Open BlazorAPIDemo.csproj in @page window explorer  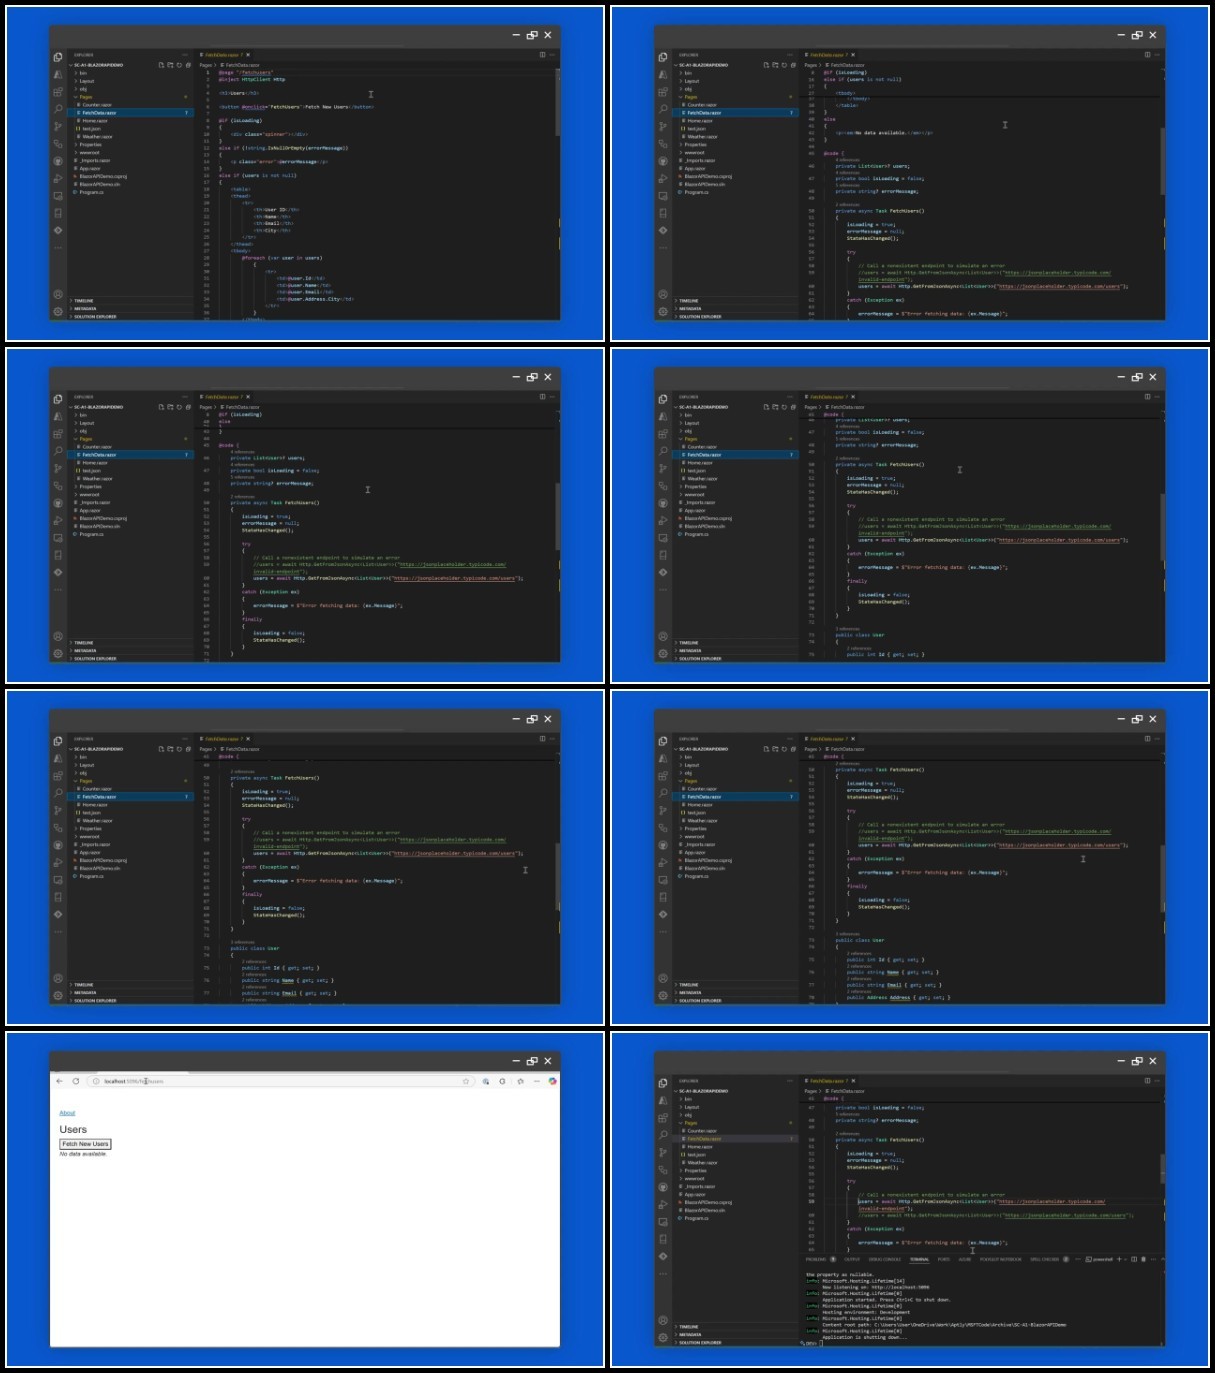click(x=130, y=176)
